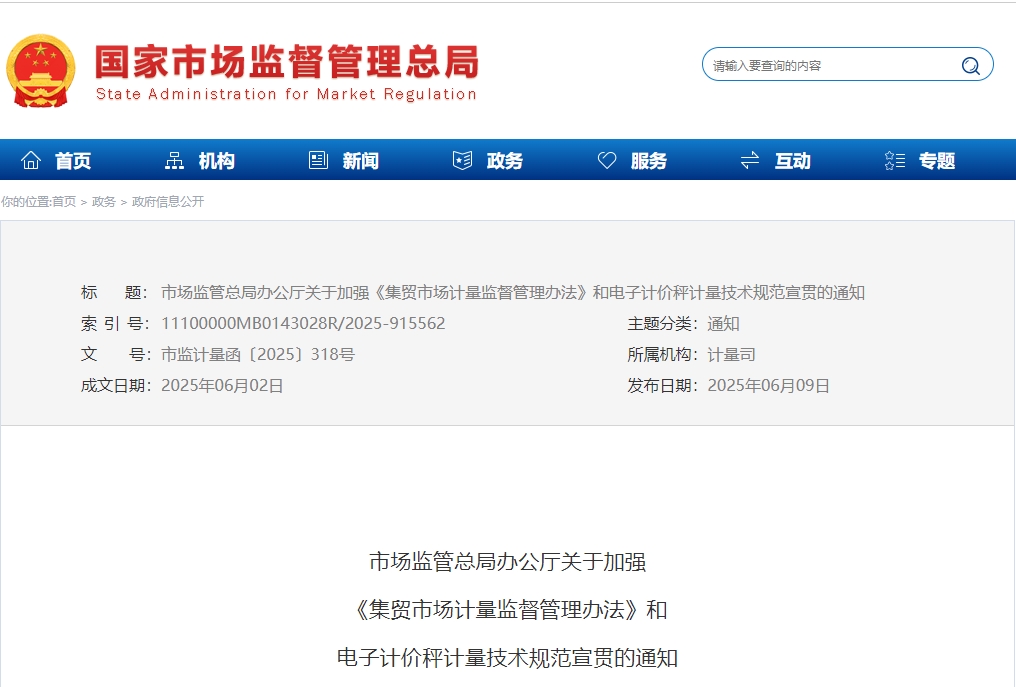
Task: Click heading line 《集贸市场计量监督管理办法》和
Action: pyautogui.click(x=509, y=609)
